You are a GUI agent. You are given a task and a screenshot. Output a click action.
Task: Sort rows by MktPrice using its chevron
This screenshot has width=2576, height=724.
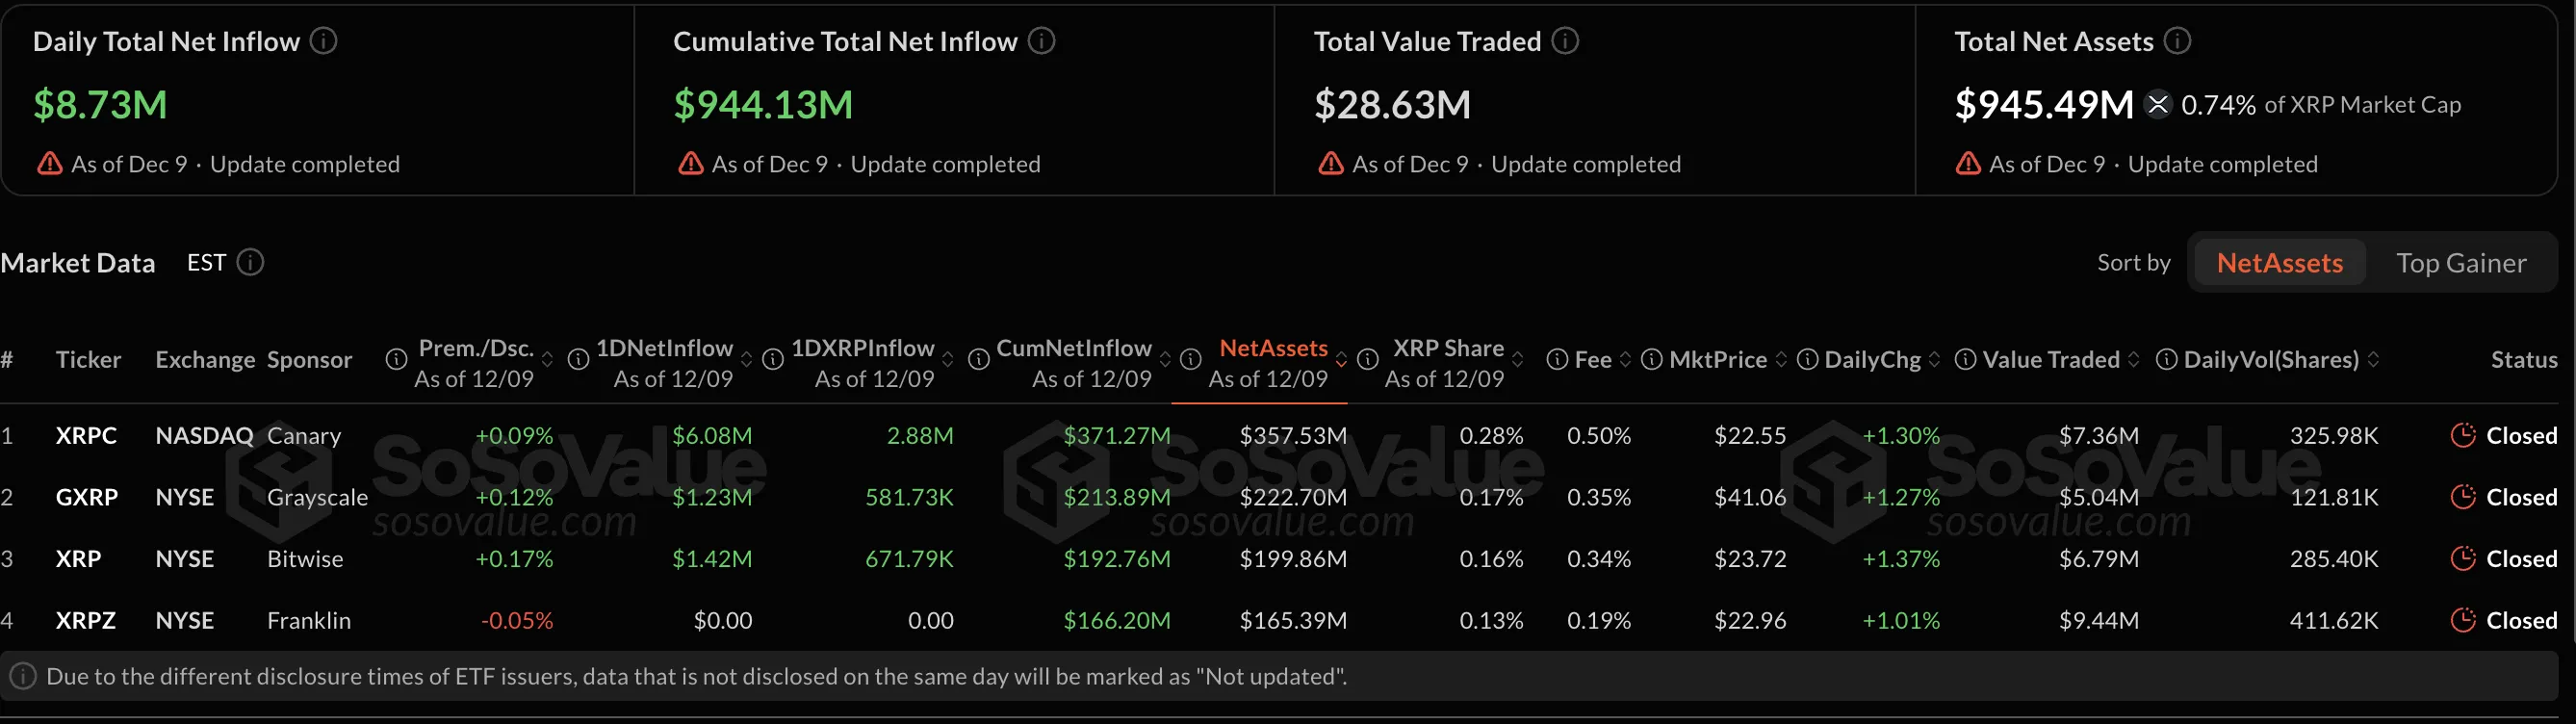point(1780,359)
